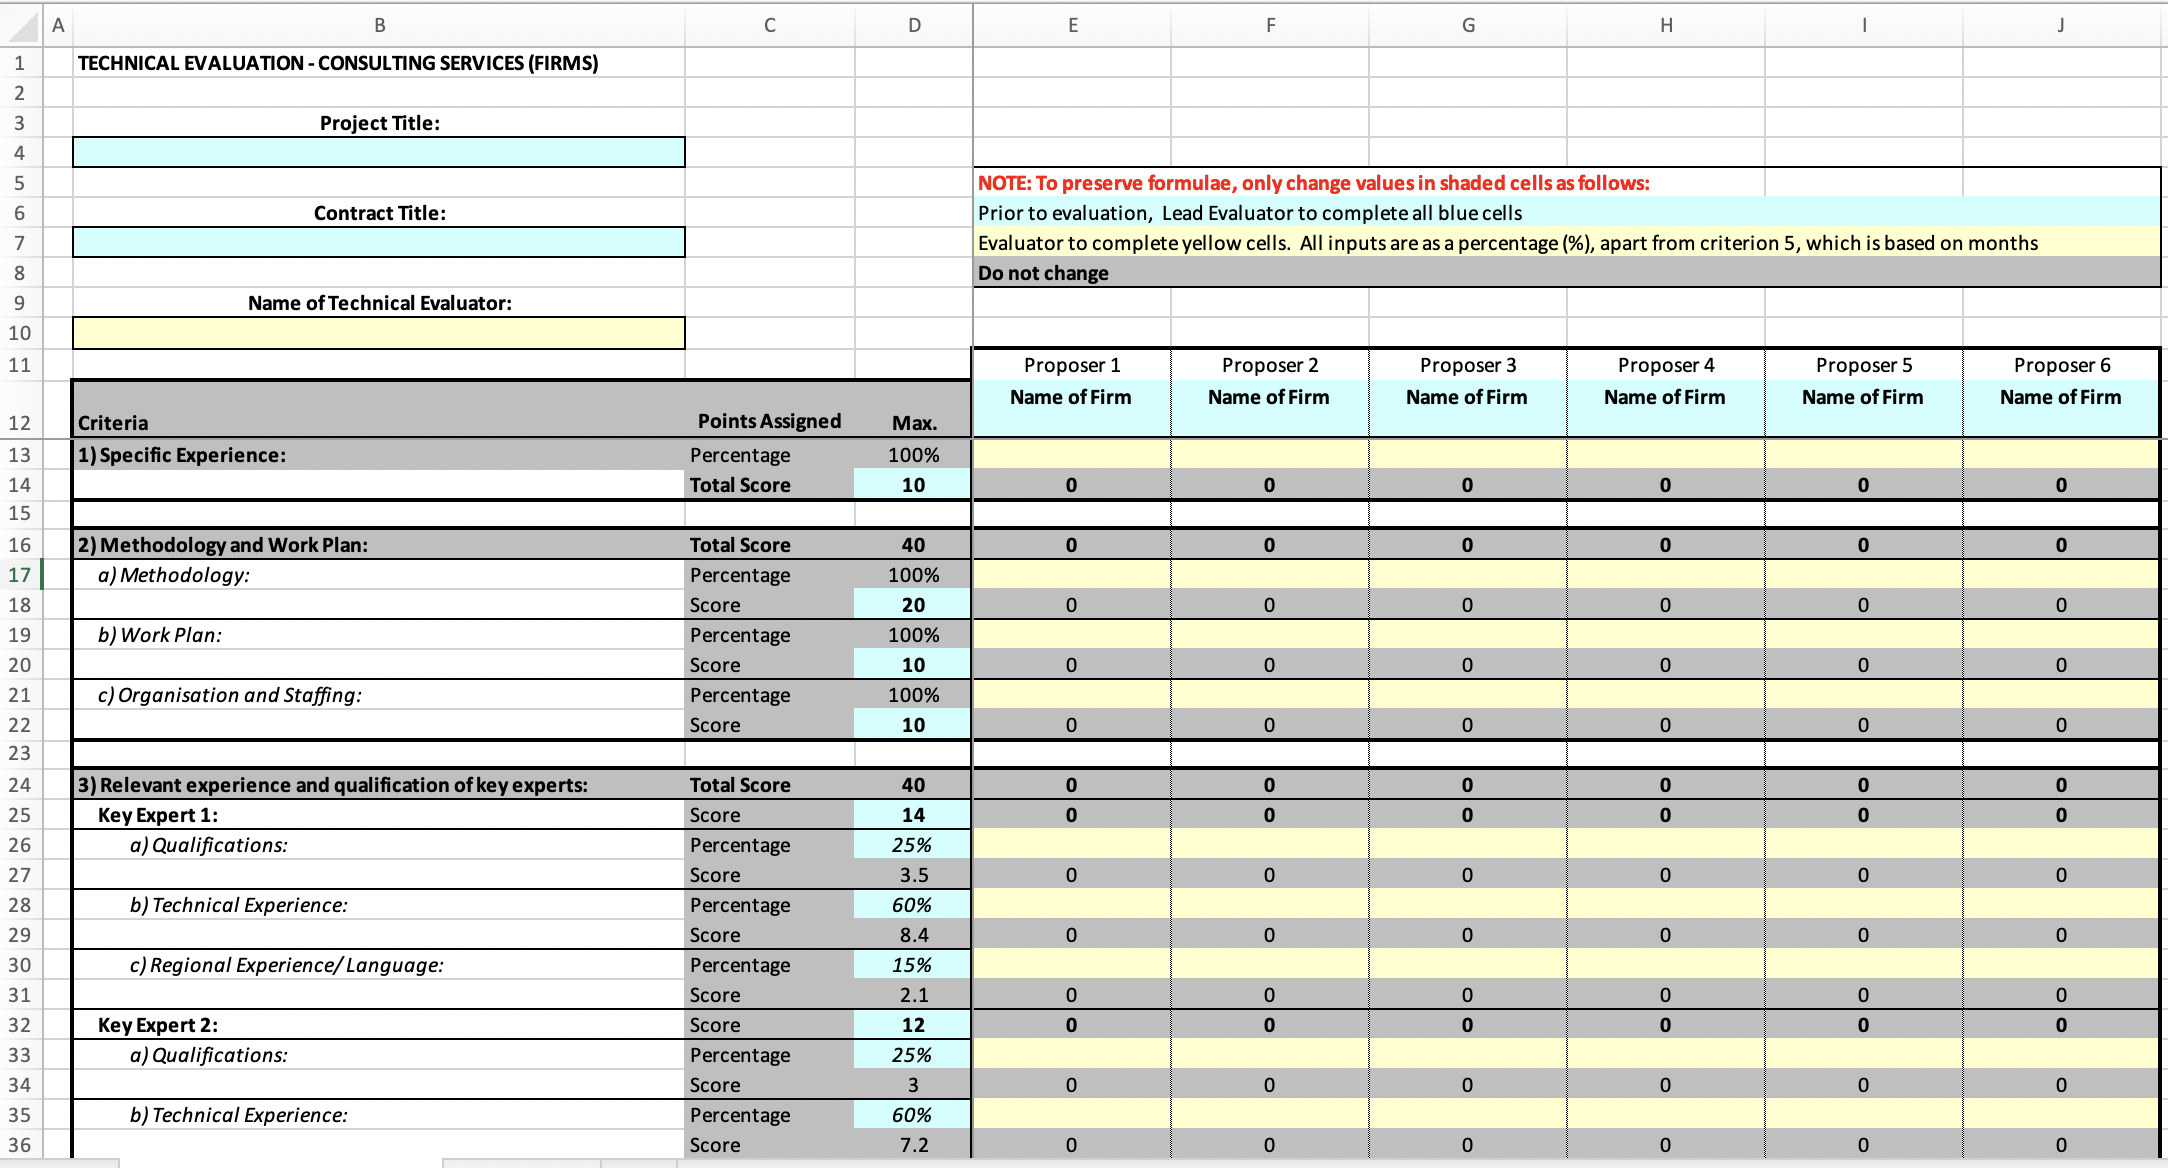Image resolution: width=2168 pixels, height=1168 pixels.
Task: Click Key Expert 1 Qualifications 25% cell
Action: [912, 845]
